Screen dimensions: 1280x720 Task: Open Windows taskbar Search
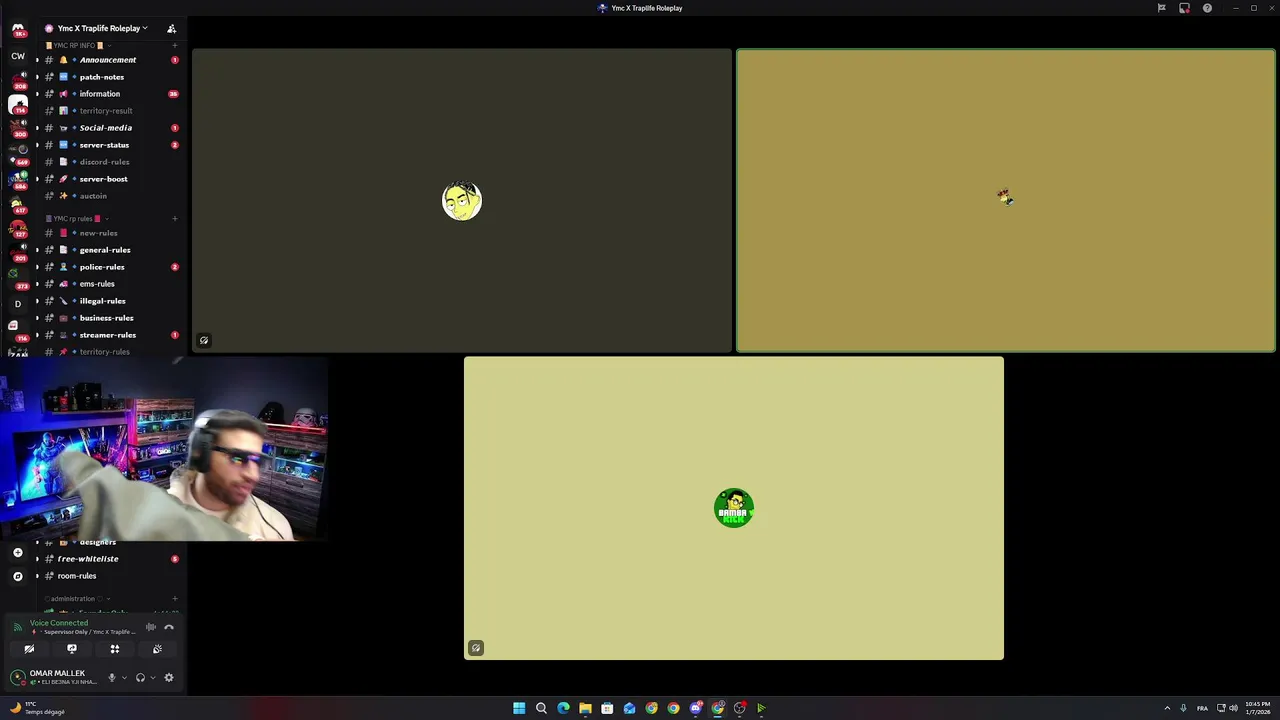pyautogui.click(x=541, y=708)
